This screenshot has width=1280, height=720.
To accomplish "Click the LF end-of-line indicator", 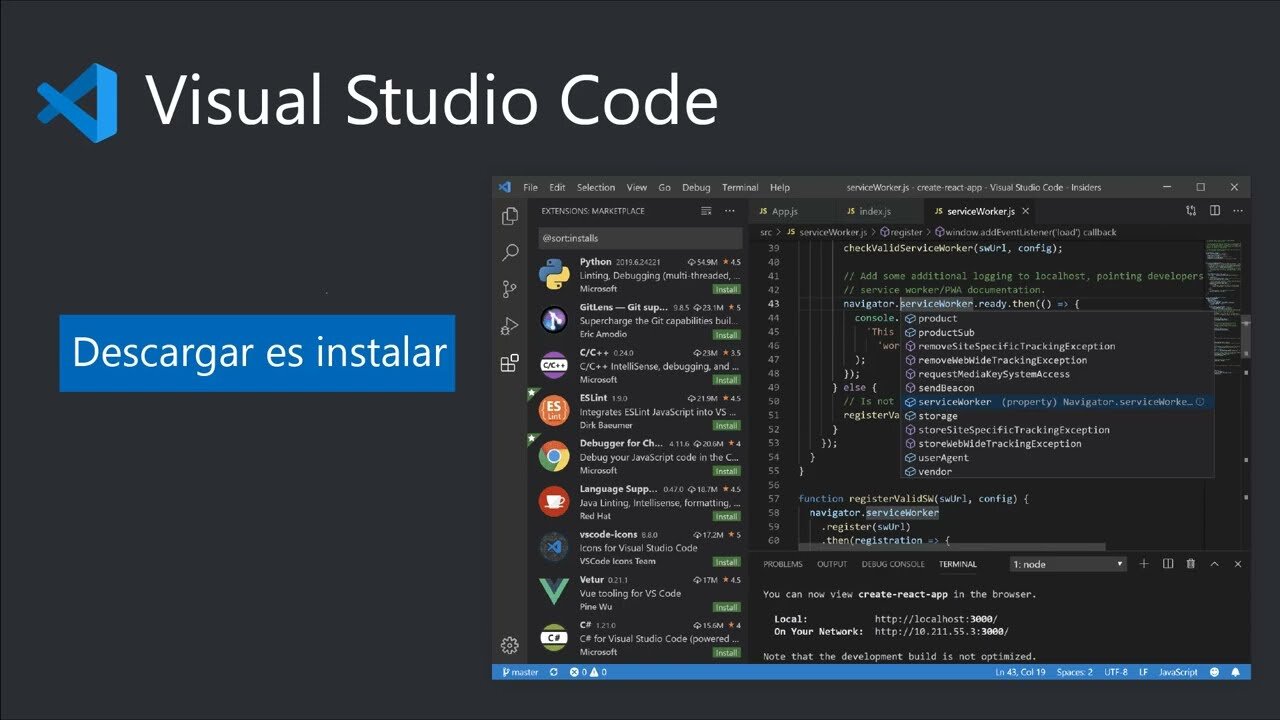I will (1145, 672).
